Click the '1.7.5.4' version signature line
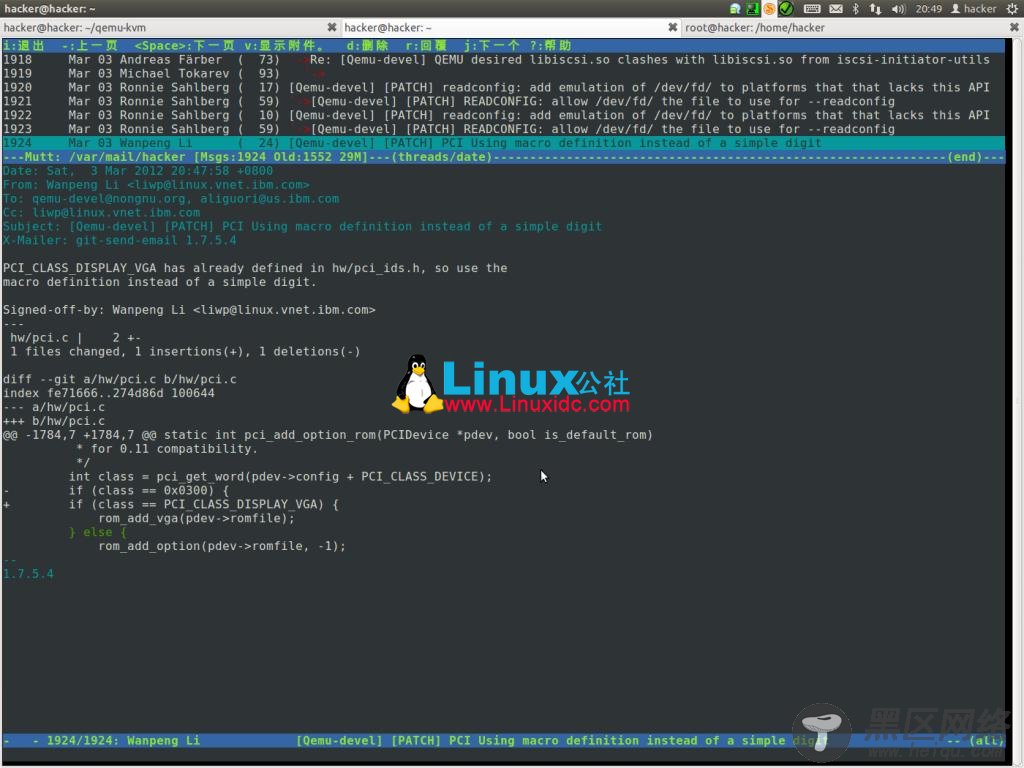The width and height of the screenshot is (1024, 768). pos(28,574)
